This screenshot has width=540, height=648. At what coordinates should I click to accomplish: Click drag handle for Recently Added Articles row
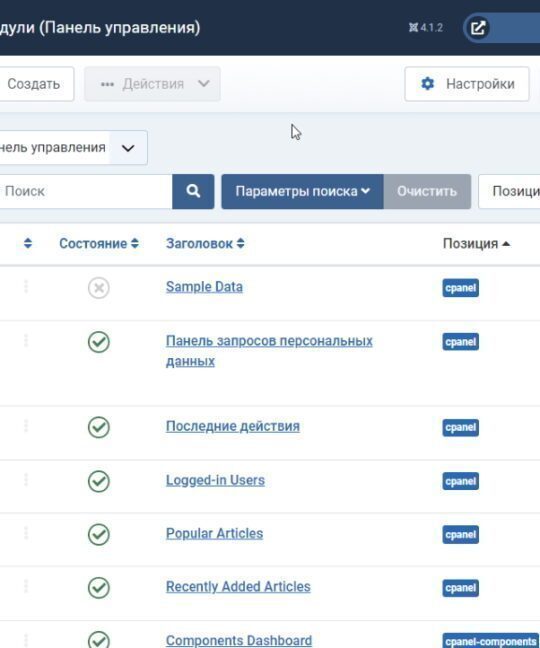click(x=26, y=586)
